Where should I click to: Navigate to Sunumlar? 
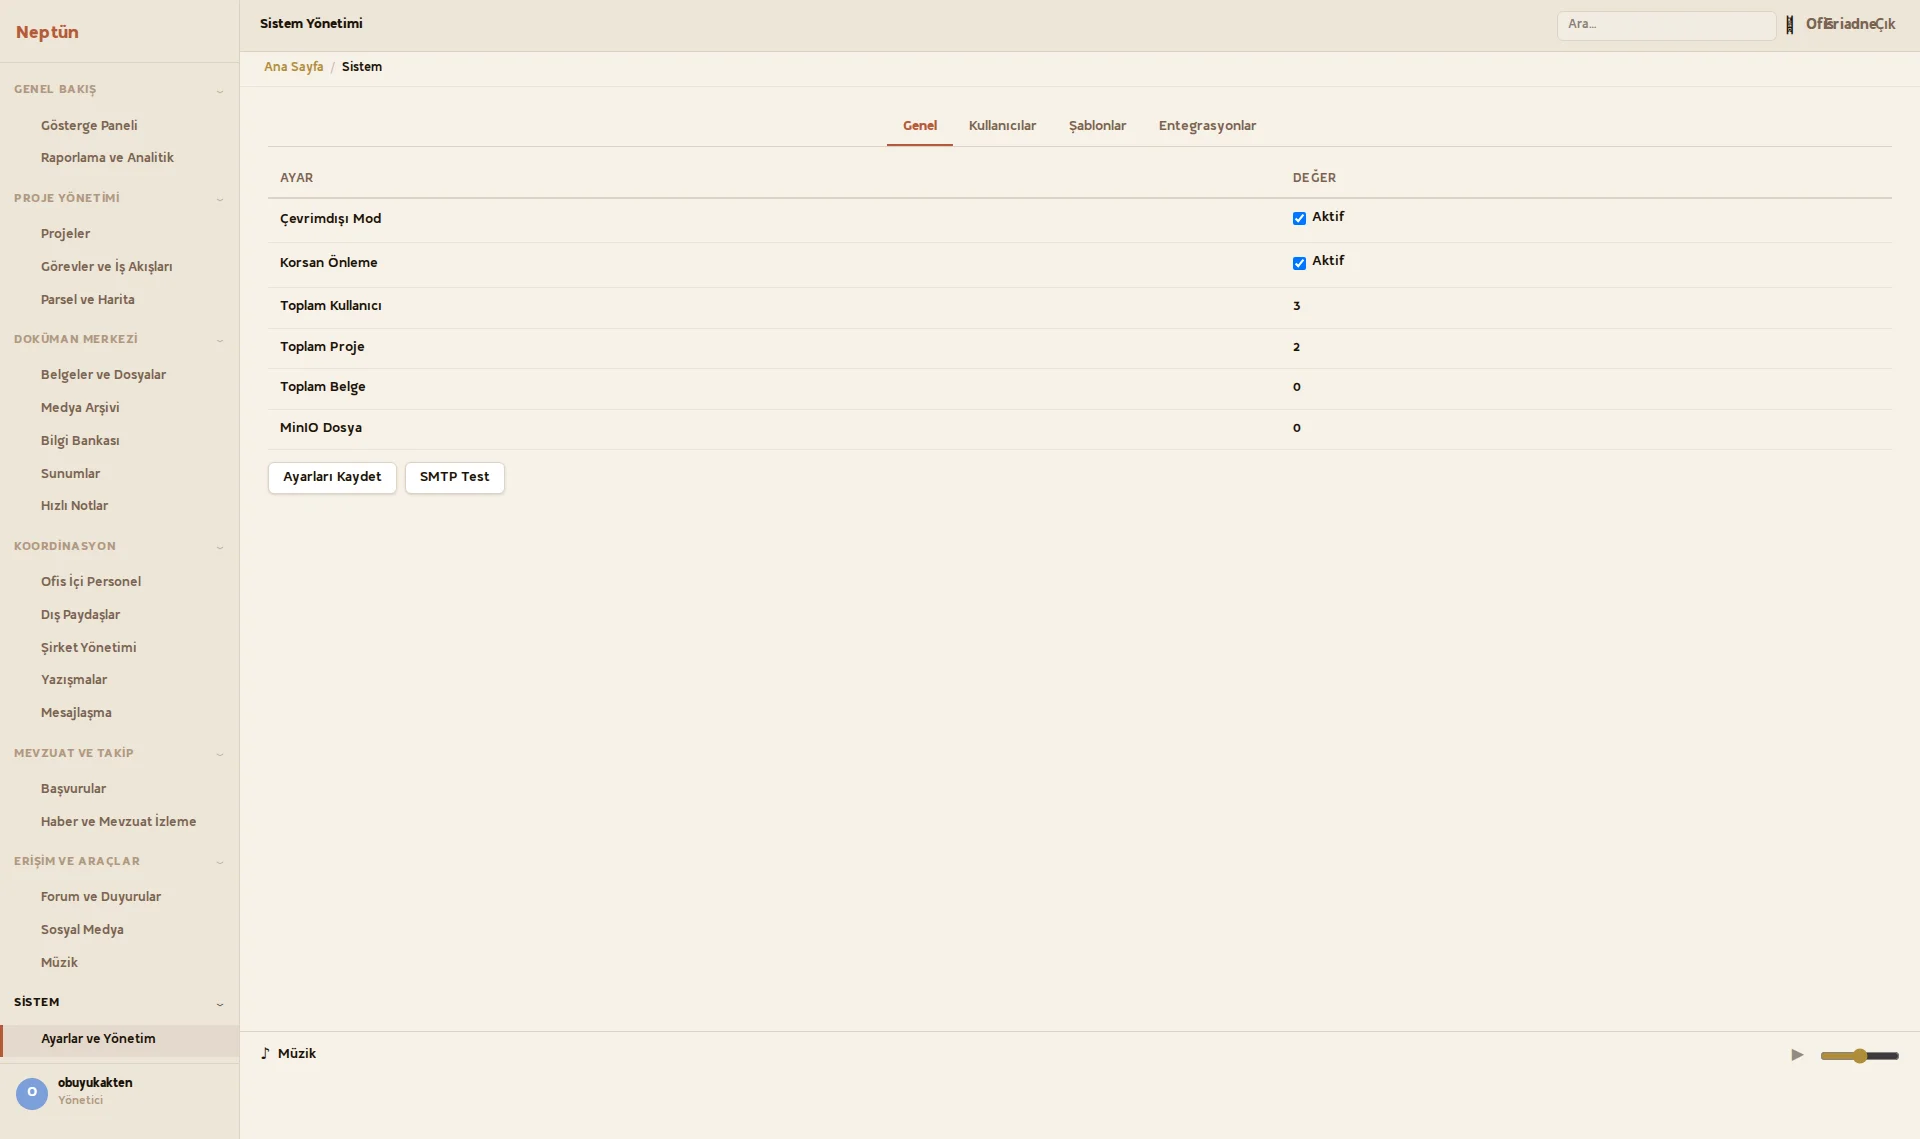coord(70,474)
